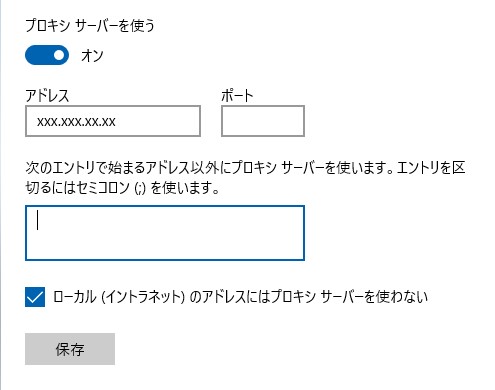Click inside the proxy exceptions text area
Screen dimensions: 495x390
click(x=165, y=233)
